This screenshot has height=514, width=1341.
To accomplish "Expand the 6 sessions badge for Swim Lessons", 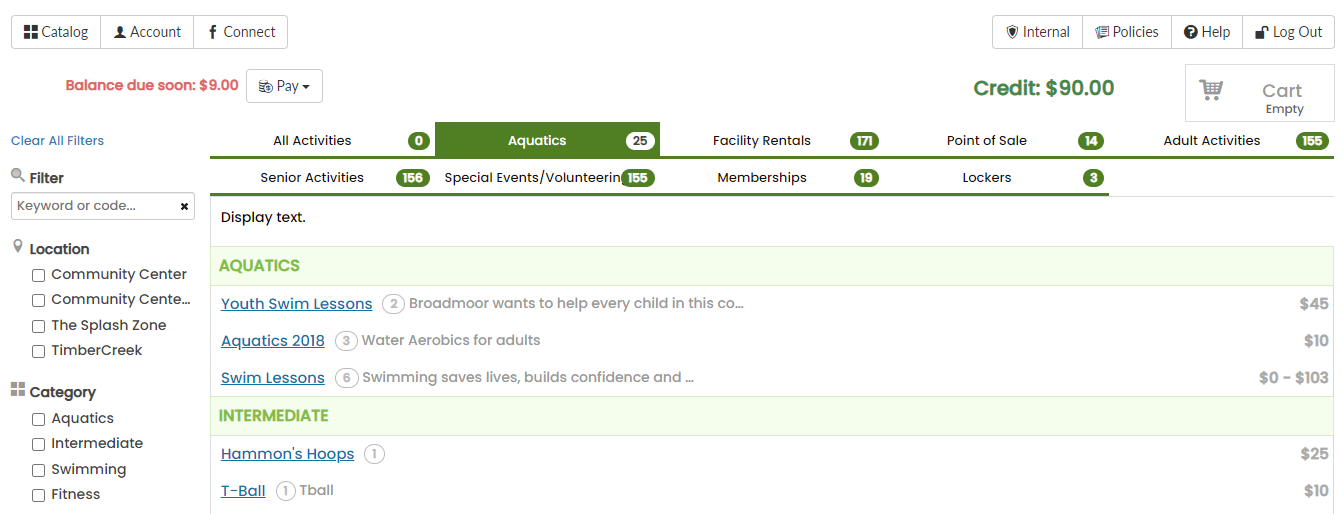I will (346, 378).
